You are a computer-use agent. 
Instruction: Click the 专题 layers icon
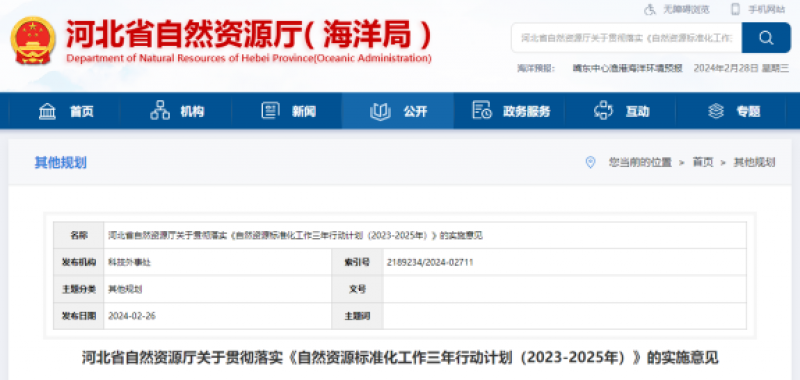[x=716, y=111]
